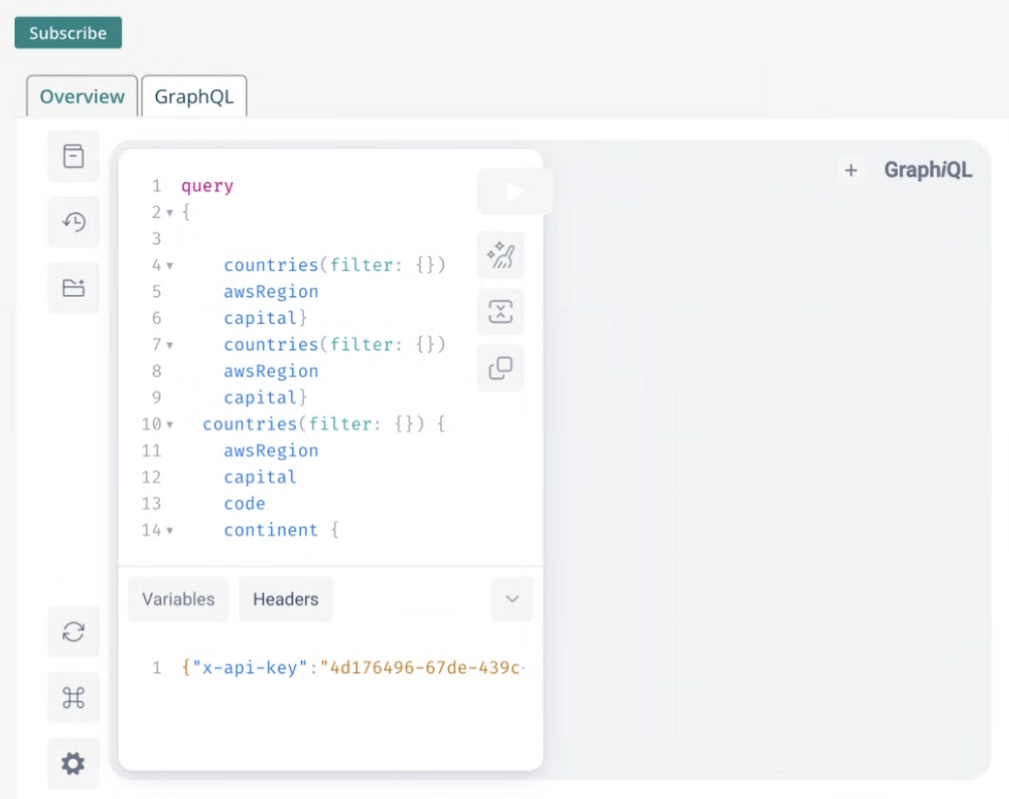1009x799 pixels.
Task: Collapse the query block fold arrow on line 2
Action: click(170, 213)
